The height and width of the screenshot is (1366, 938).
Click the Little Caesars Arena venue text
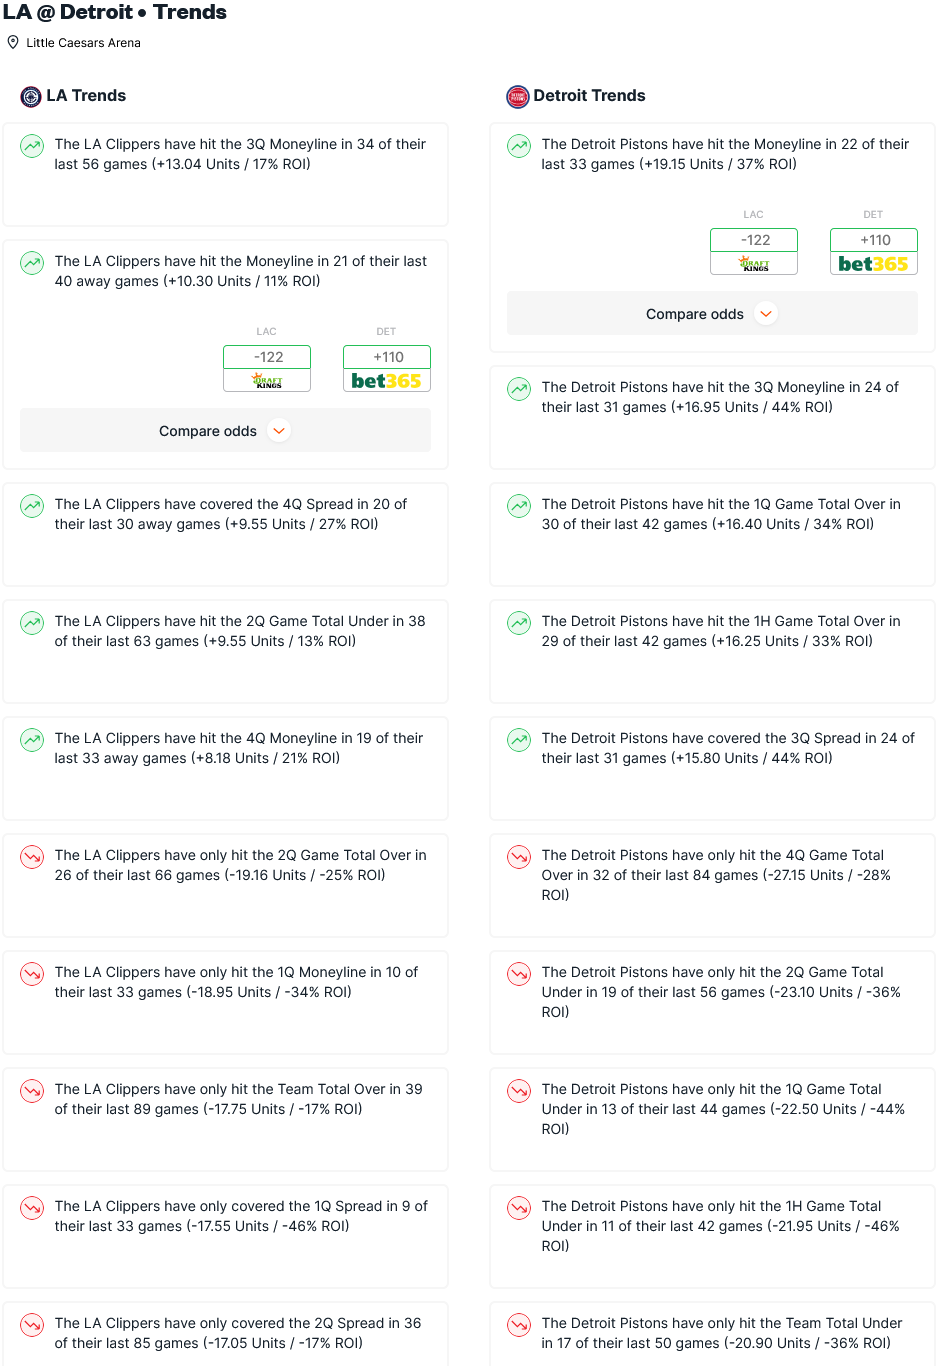tap(83, 43)
